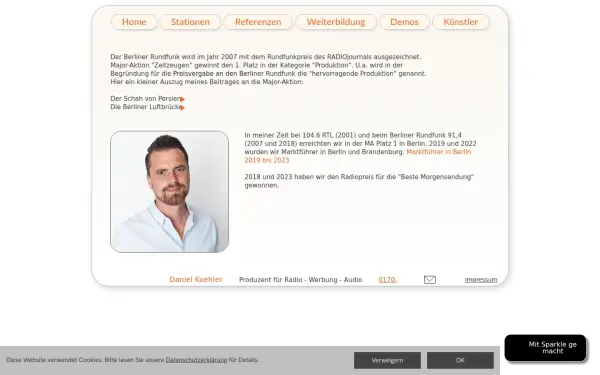This screenshot has width=600, height=375.
Task: Click the Daniel Koehler name in footer
Action: pyautogui.click(x=196, y=279)
